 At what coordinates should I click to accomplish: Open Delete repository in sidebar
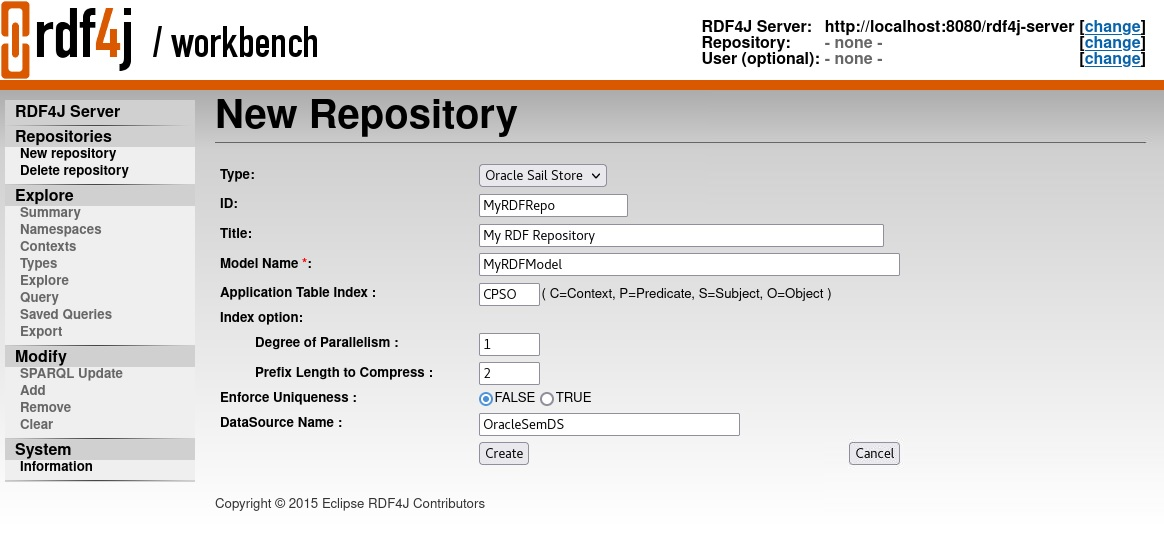click(74, 171)
